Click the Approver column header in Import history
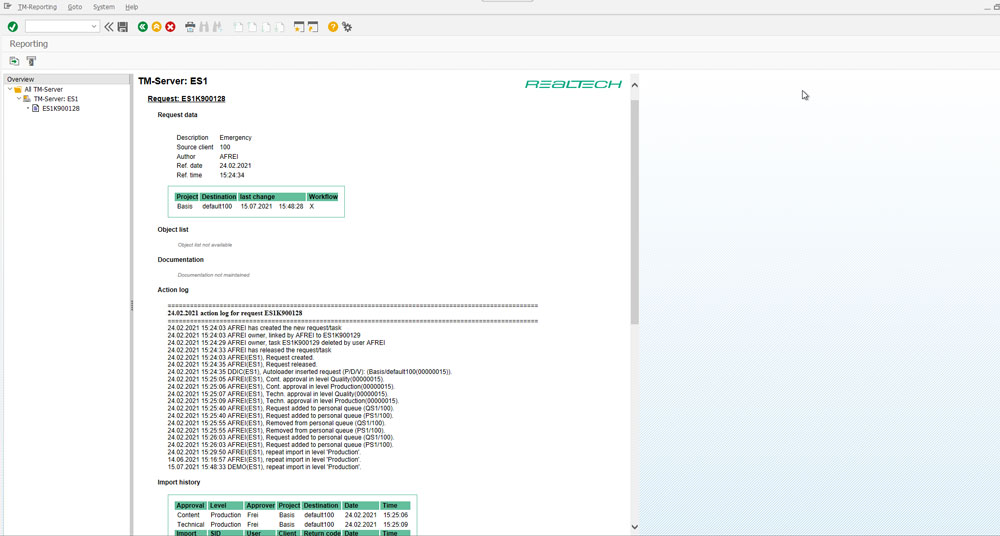The height and width of the screenshot is (536, 1000). coord(260,505)
